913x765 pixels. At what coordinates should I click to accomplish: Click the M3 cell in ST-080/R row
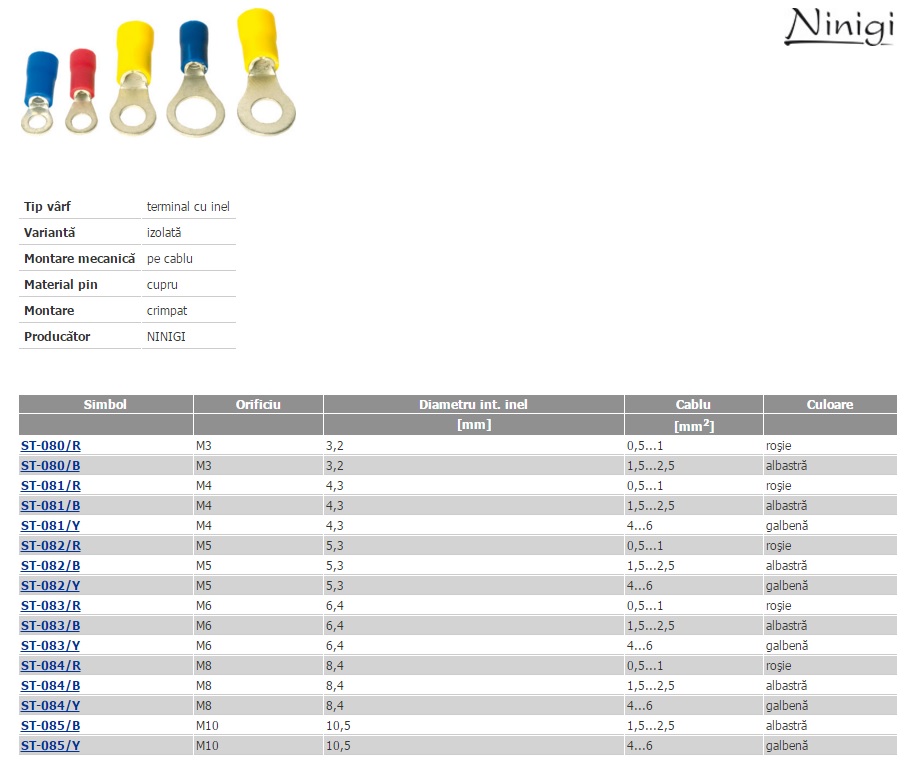click(x=204, y=446)
